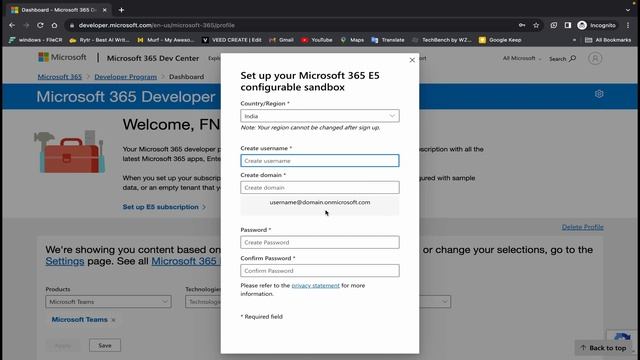This screenshot has width=640, height=360.
Task: Open the VEED CREATE bookmark
Action: point(231,40)
